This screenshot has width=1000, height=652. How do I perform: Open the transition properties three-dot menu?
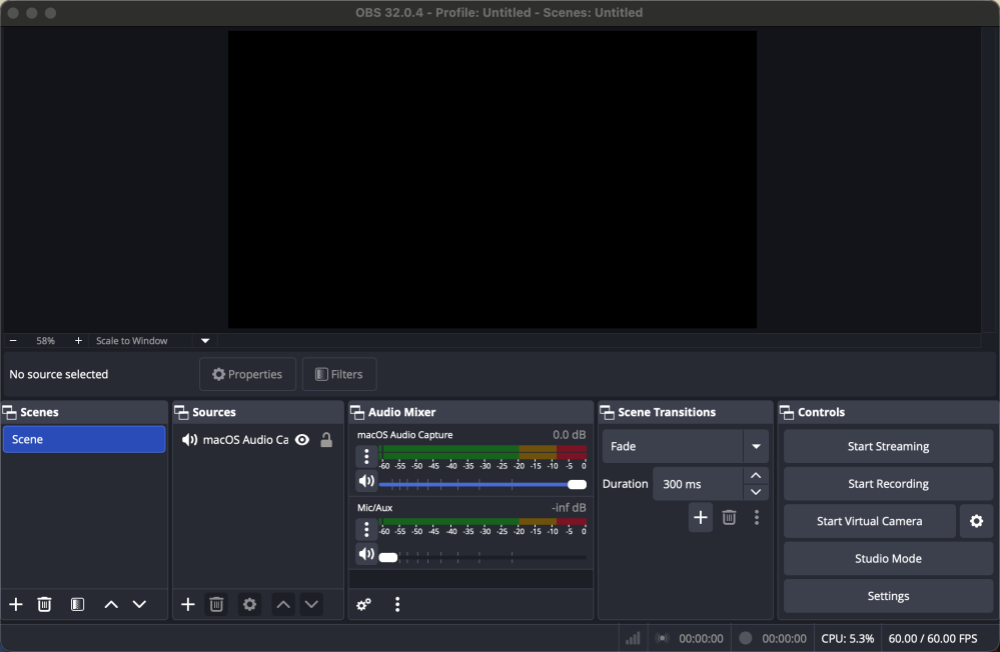click(x=757, y=517)
